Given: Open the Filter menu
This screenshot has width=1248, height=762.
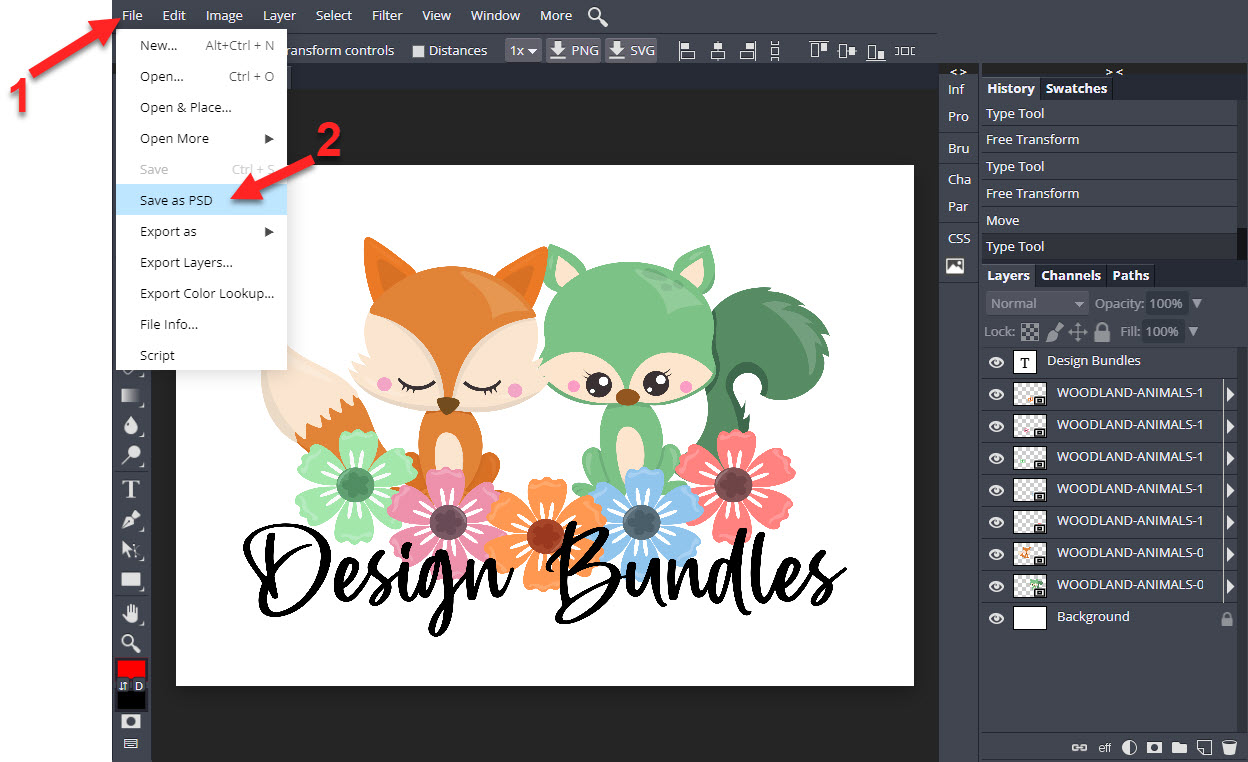Looking at the screenshot, I should (387, 15).
